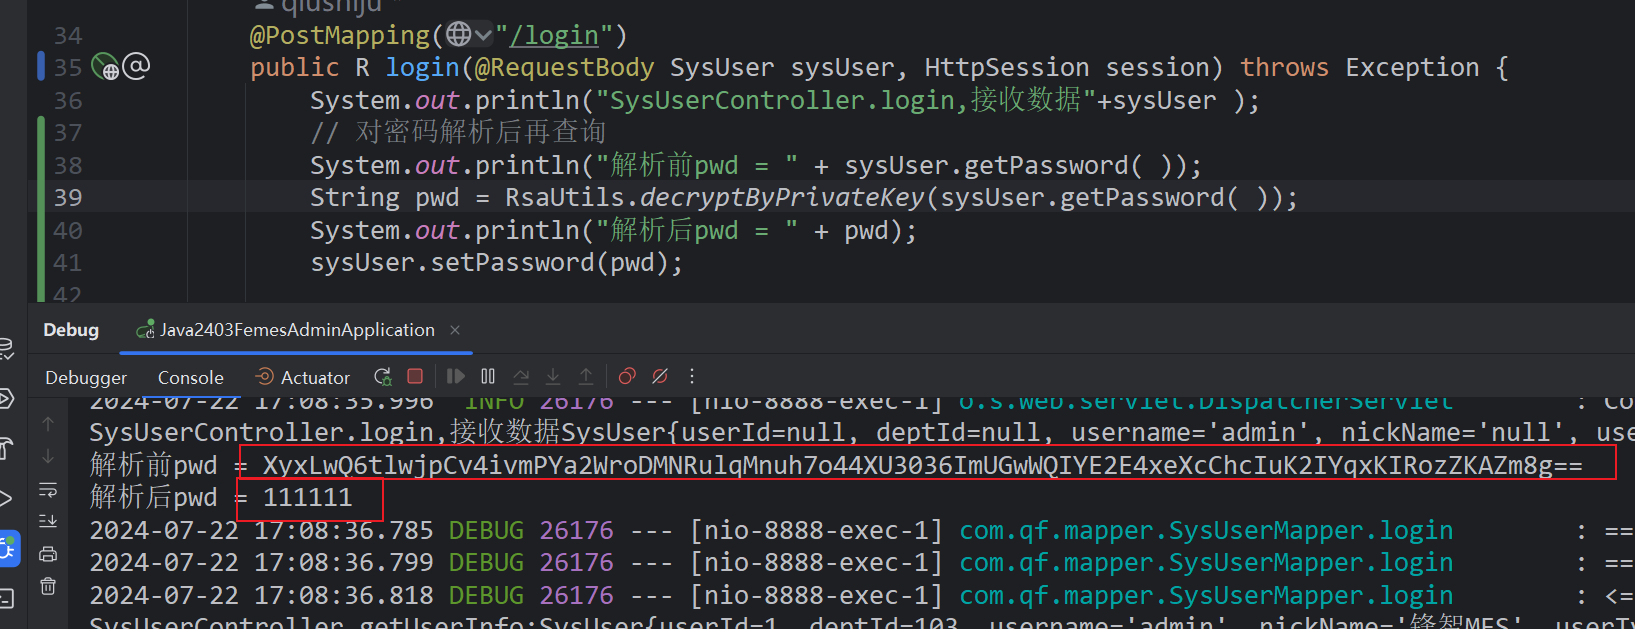Open the Actuator tab
This screenshot has width=1635, height=629.
click(303, 377)
